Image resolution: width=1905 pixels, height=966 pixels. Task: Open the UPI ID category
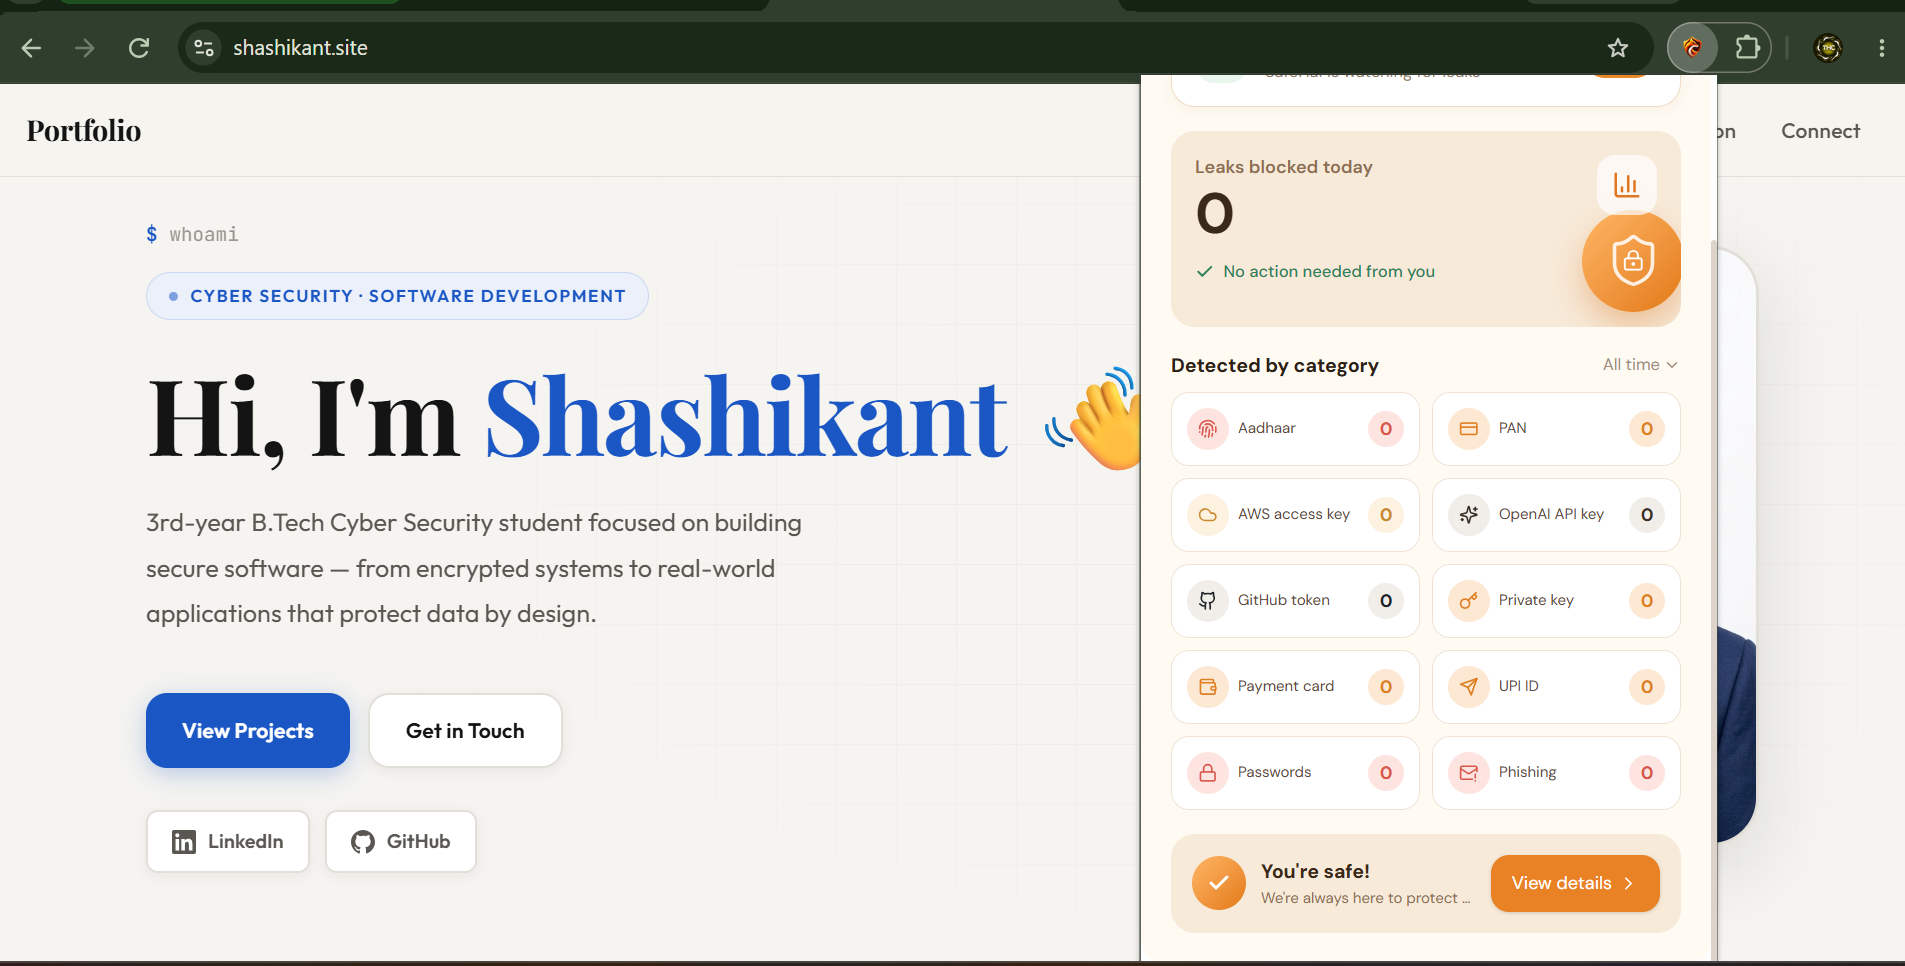pos(1556,687)
